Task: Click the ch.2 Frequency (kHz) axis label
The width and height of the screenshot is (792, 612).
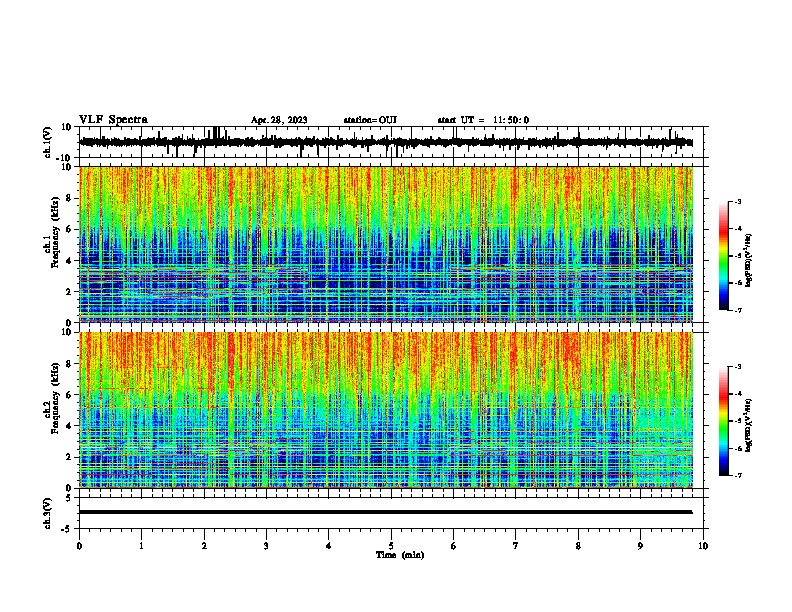Action: (x=51, y=398)
